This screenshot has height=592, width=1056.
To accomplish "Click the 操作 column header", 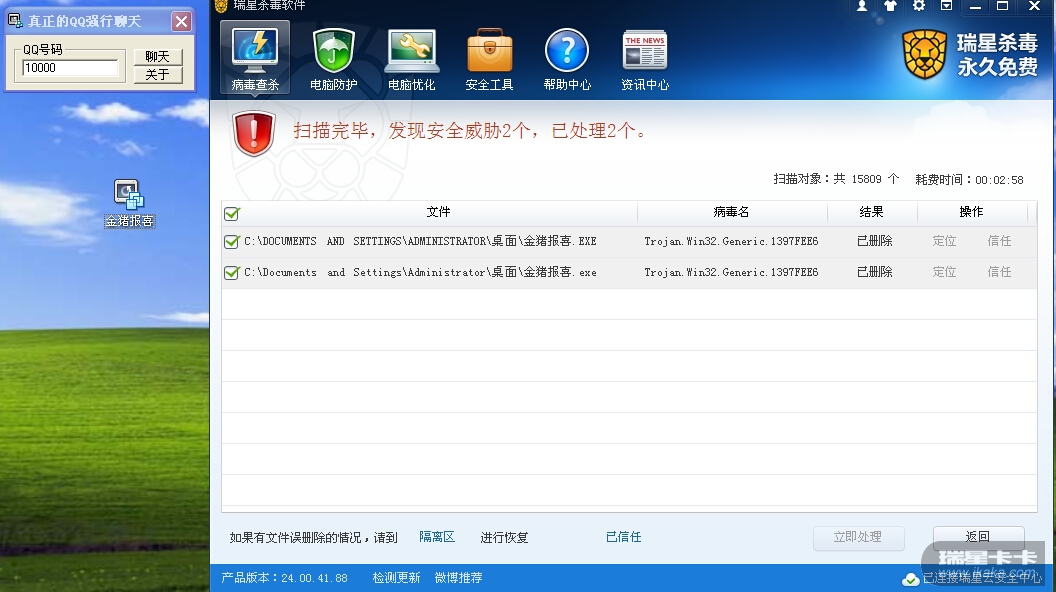I will pyautogui.click(x=971, y=212).
